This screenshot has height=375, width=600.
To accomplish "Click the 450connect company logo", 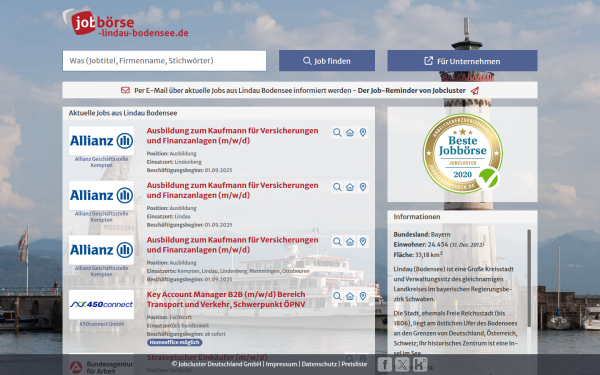I will pyautogui.click(x=101, y=305).
